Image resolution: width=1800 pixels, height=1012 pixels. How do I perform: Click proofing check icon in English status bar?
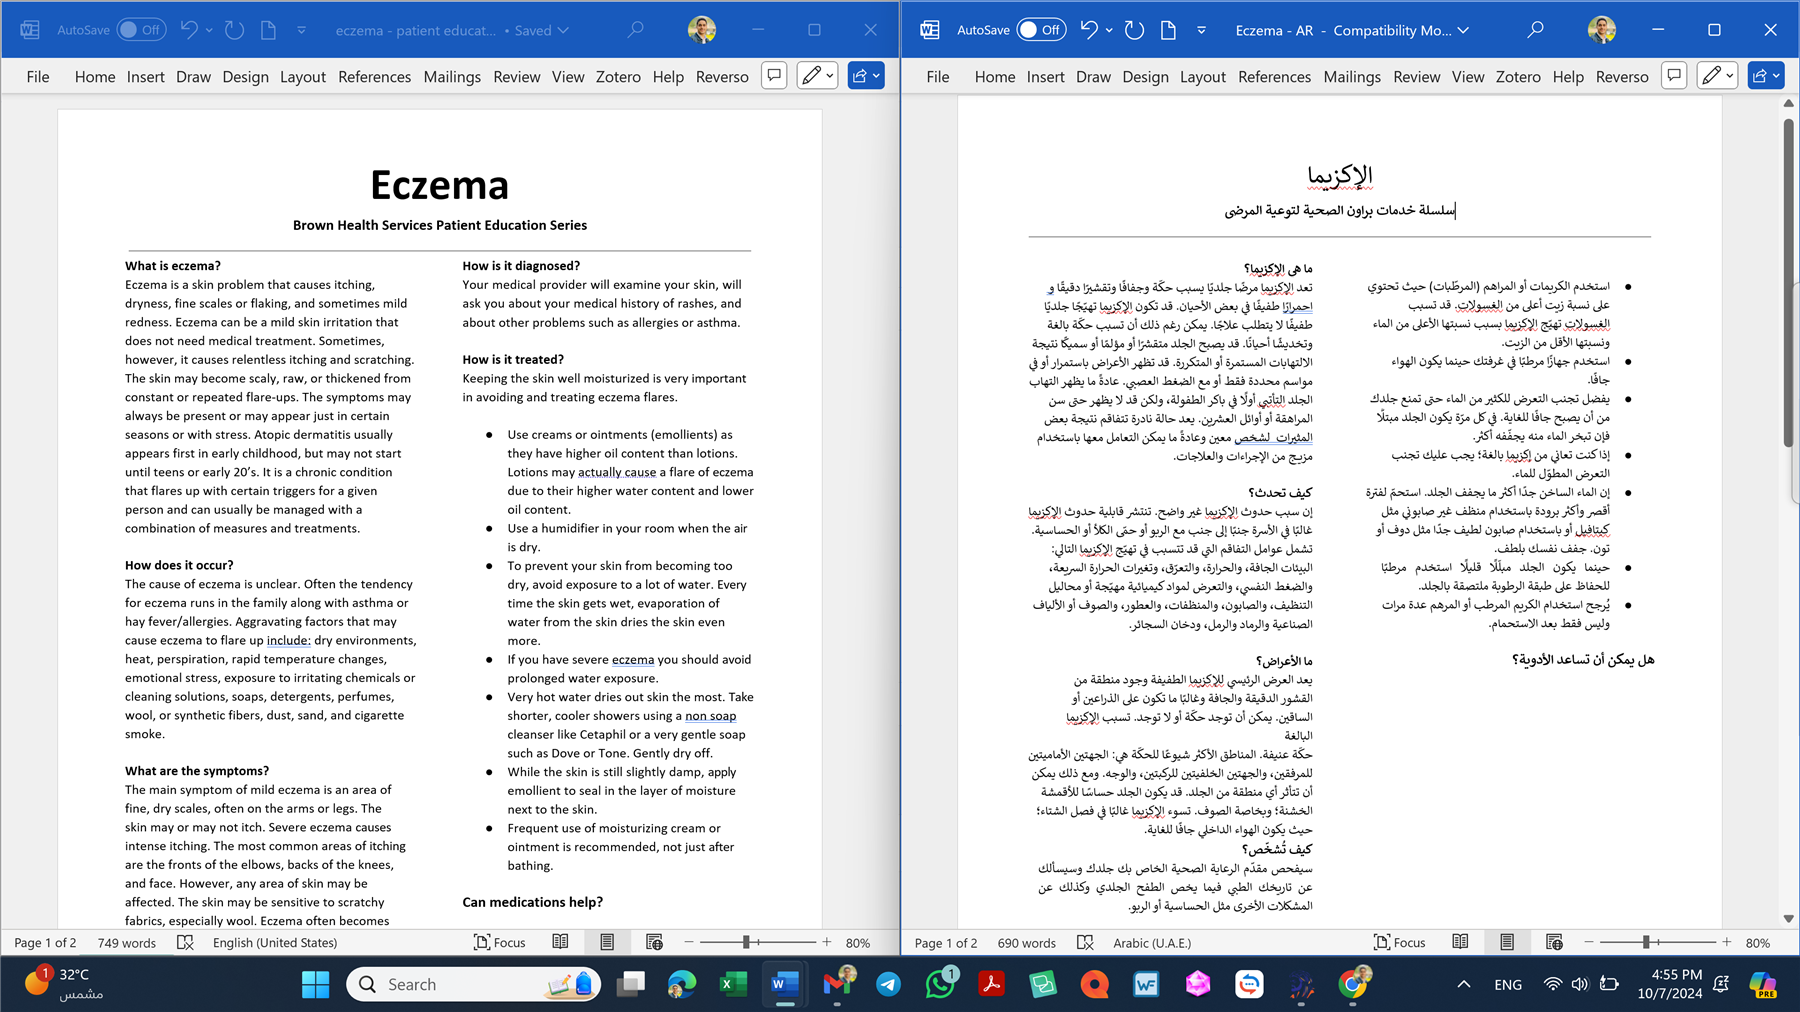(185, 942)
